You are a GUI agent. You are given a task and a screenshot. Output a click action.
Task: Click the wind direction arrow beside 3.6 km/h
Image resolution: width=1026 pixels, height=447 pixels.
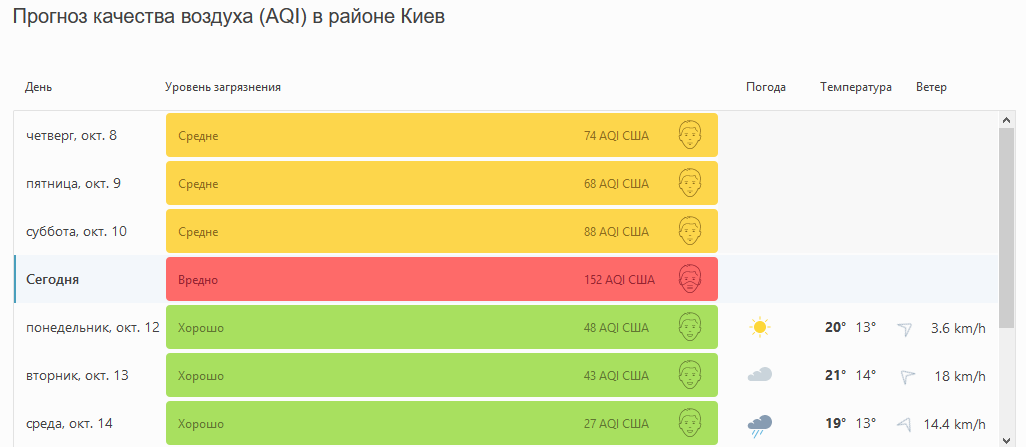click(906, 328)
